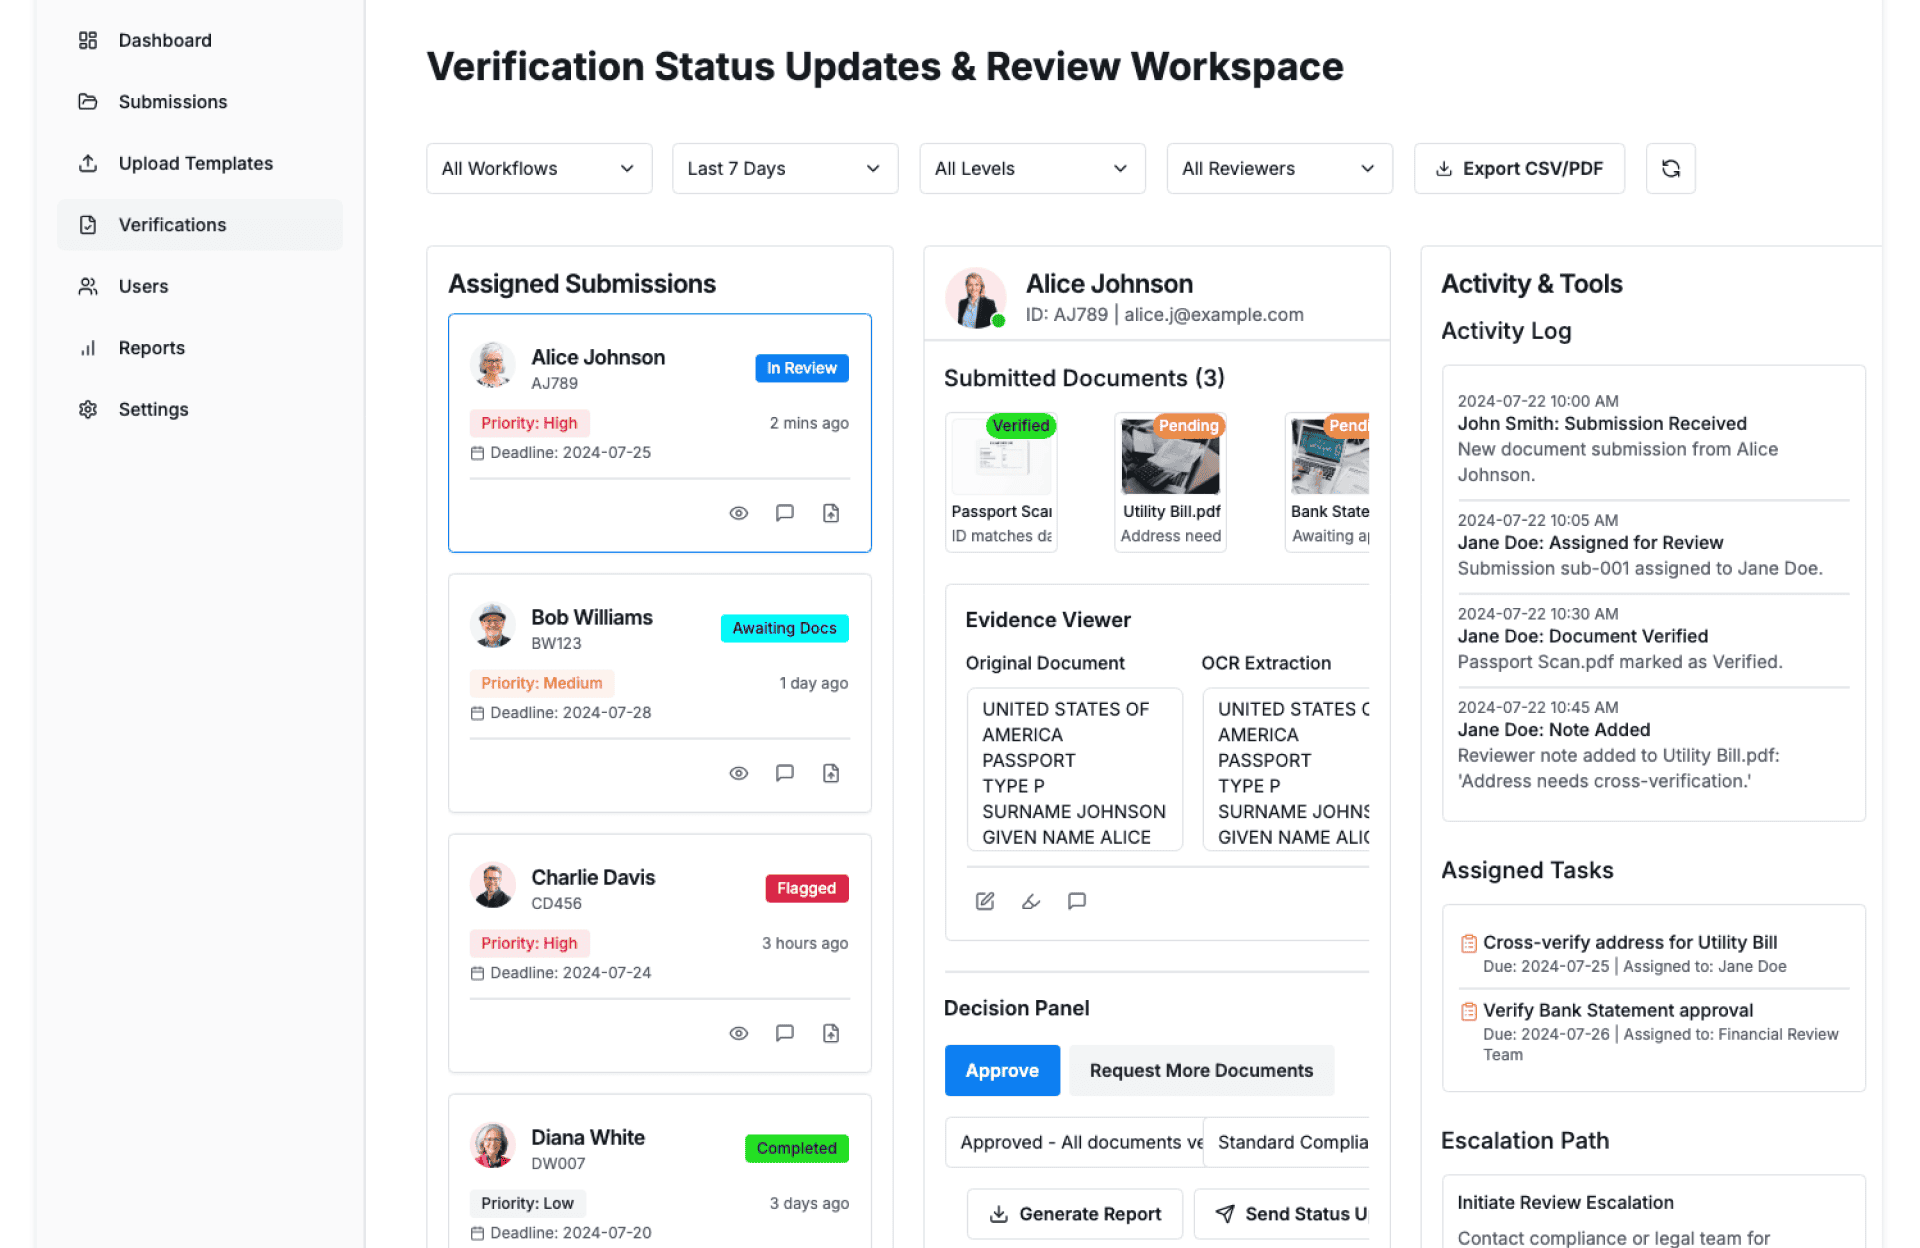Toggle eye view icon on Bob Williams card
The height and width of the screenshot is (1248, 1920).
738,773
